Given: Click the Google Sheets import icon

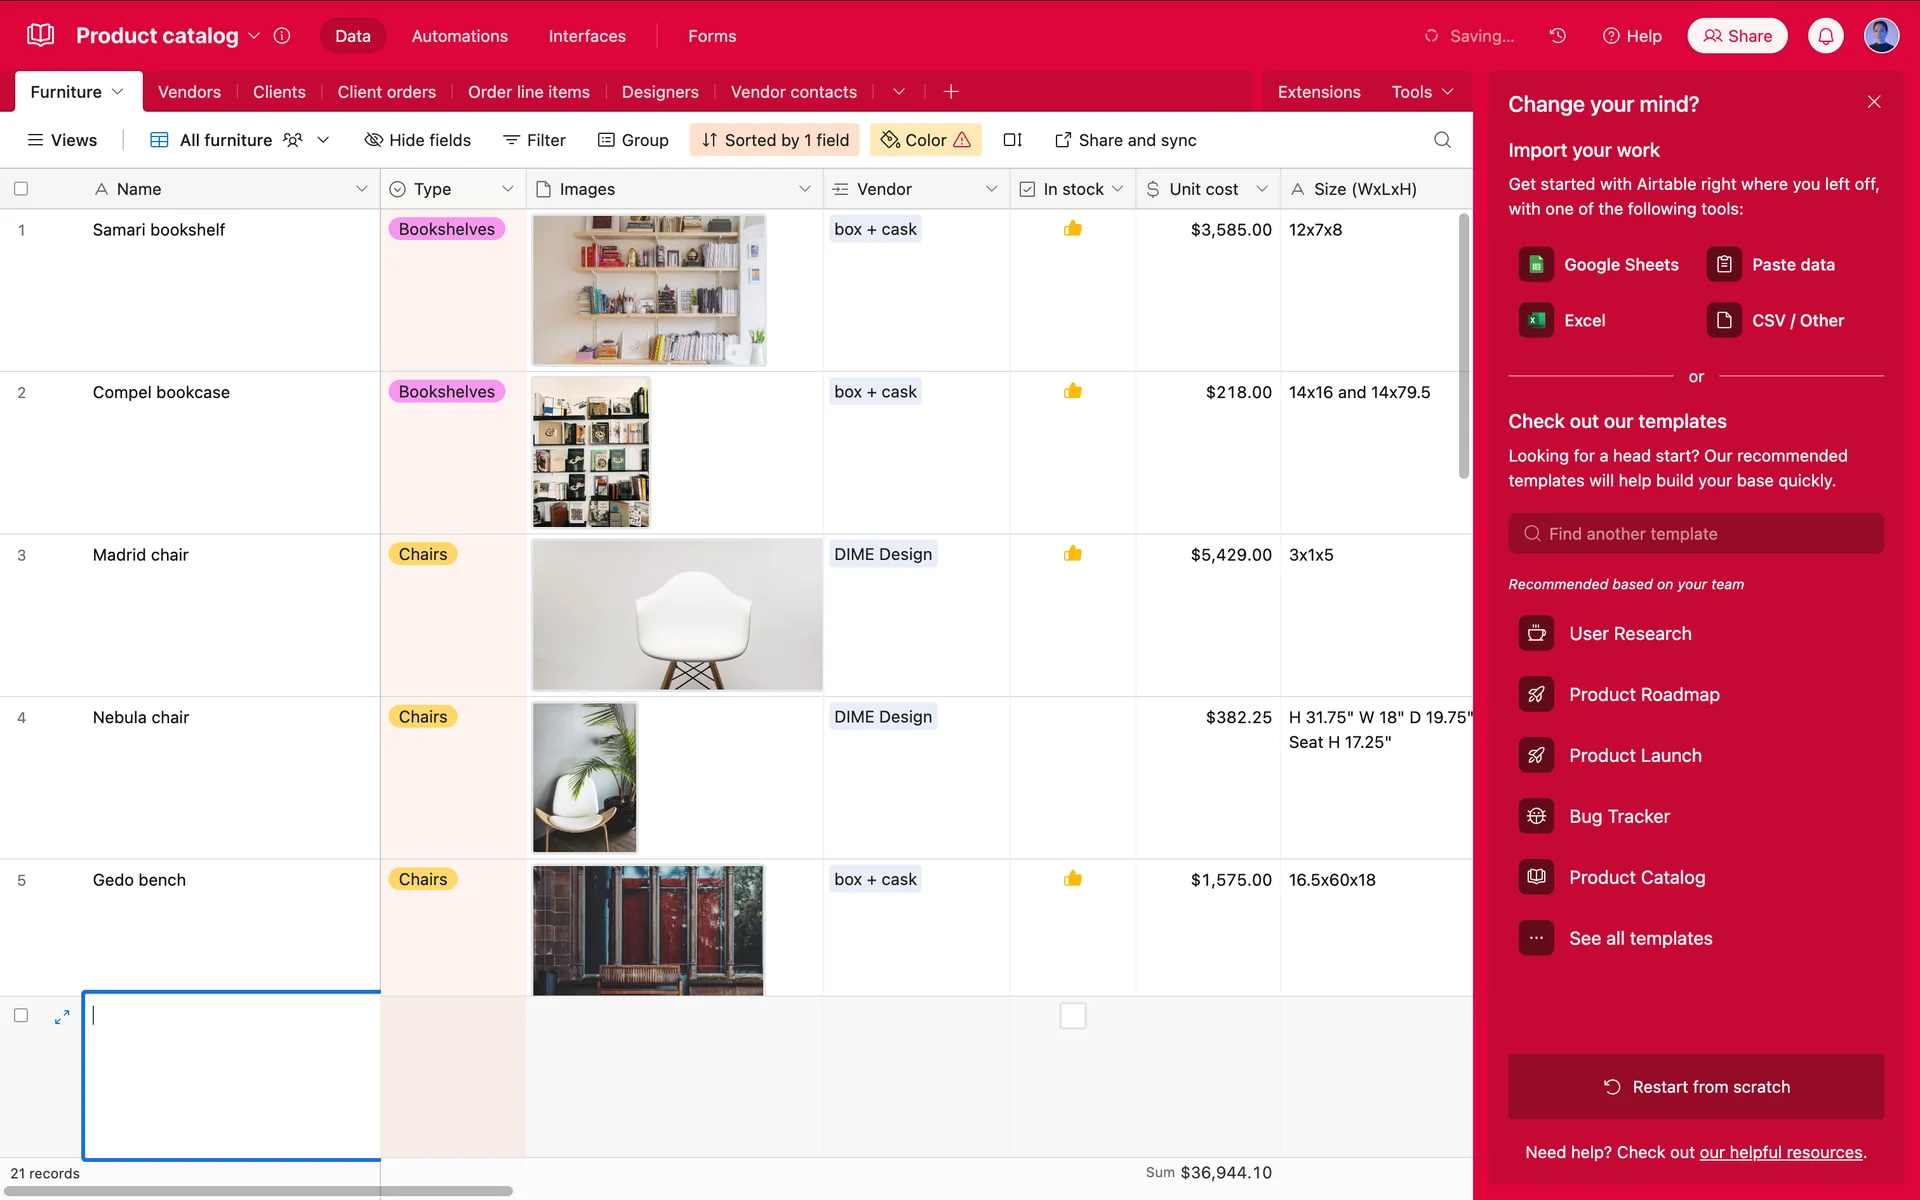Looking at the screenshot, I should click(1536, 265).
